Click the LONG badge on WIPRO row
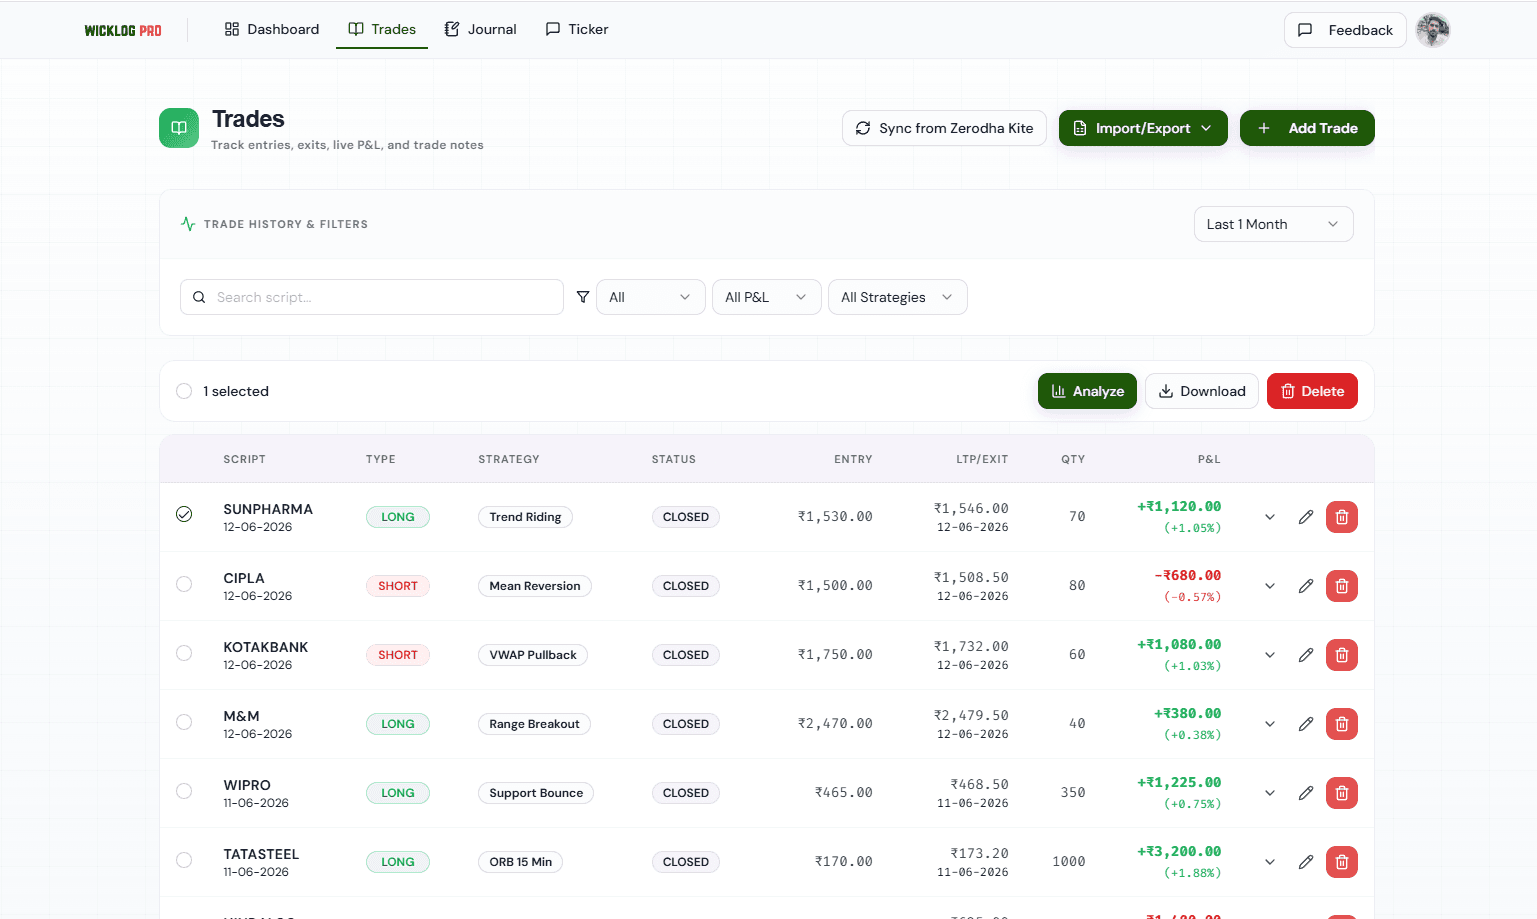This screenshot has width=1537, height=919. point(398,793)
